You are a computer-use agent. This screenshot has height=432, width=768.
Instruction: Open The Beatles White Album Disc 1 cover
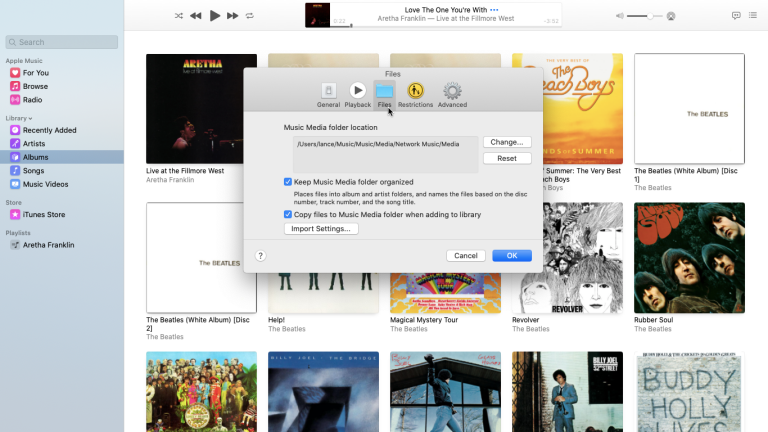[689, 109]
